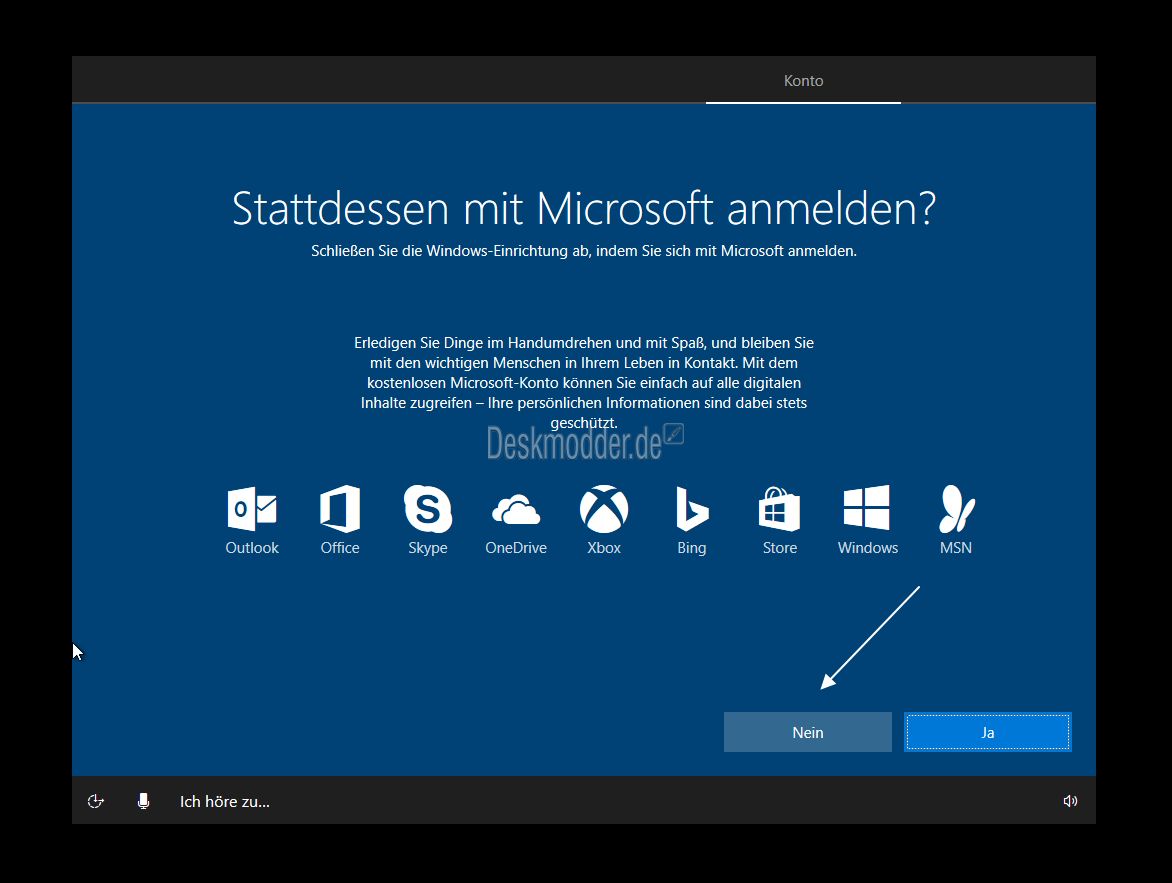
Task: Click the volume speaker icon
Action: 1070,801
